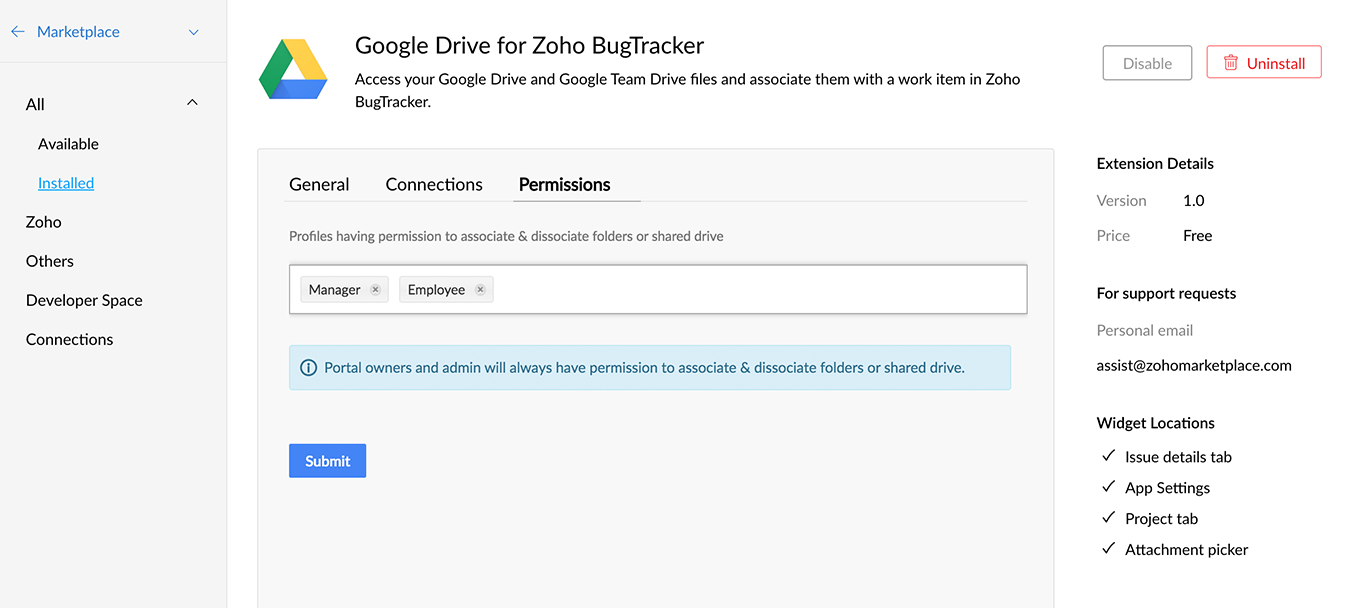Show Available extensions in sidebar

[68, 144]
